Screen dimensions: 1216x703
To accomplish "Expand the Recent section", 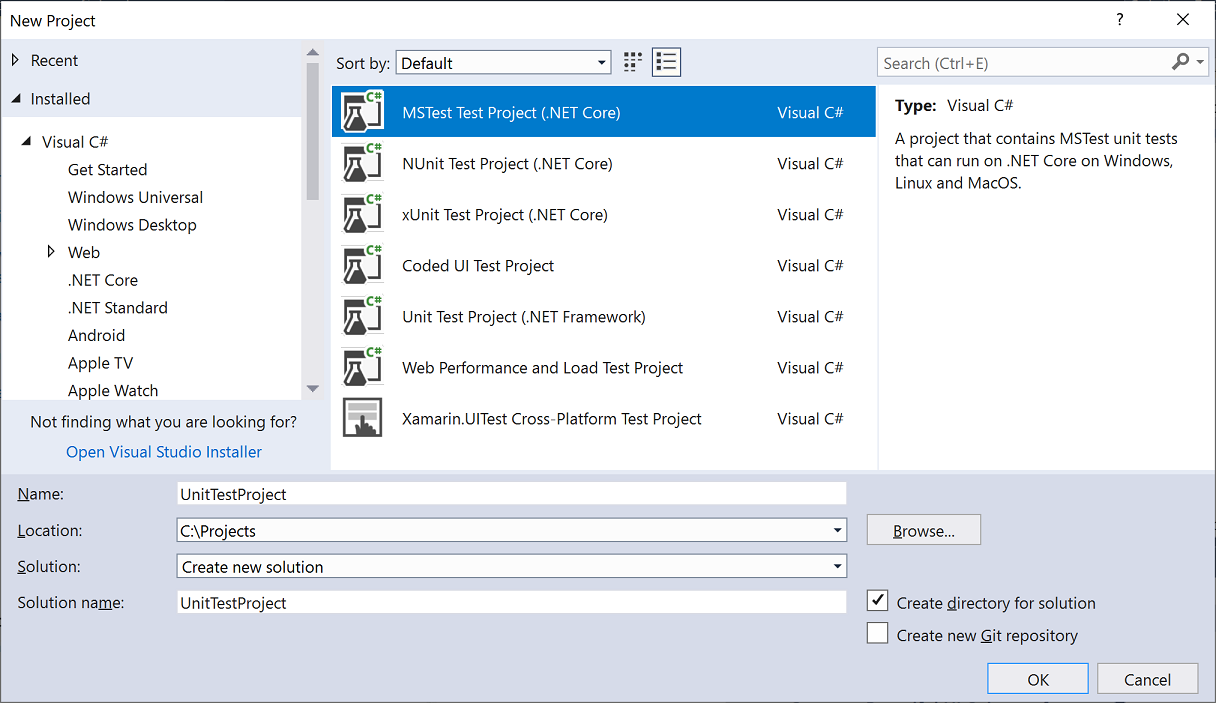I will coord(15,60).
